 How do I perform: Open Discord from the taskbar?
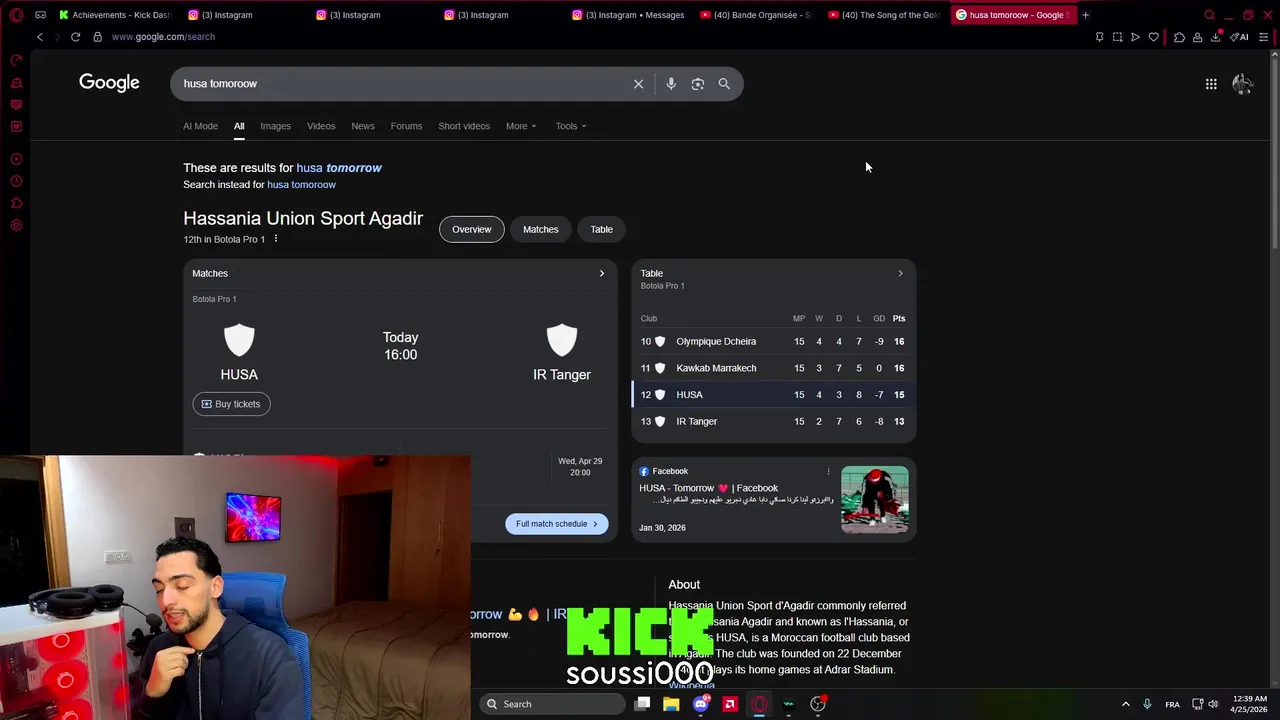701,704
